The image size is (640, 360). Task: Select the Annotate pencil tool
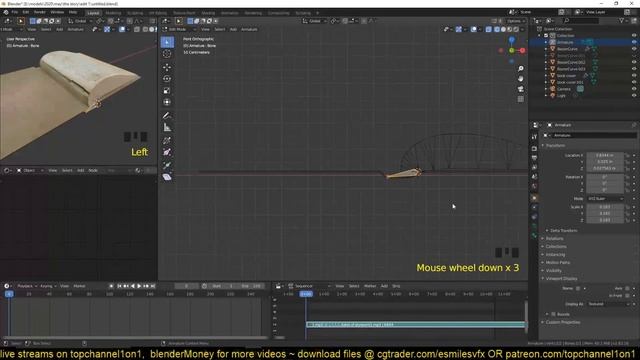coord(167,116)
